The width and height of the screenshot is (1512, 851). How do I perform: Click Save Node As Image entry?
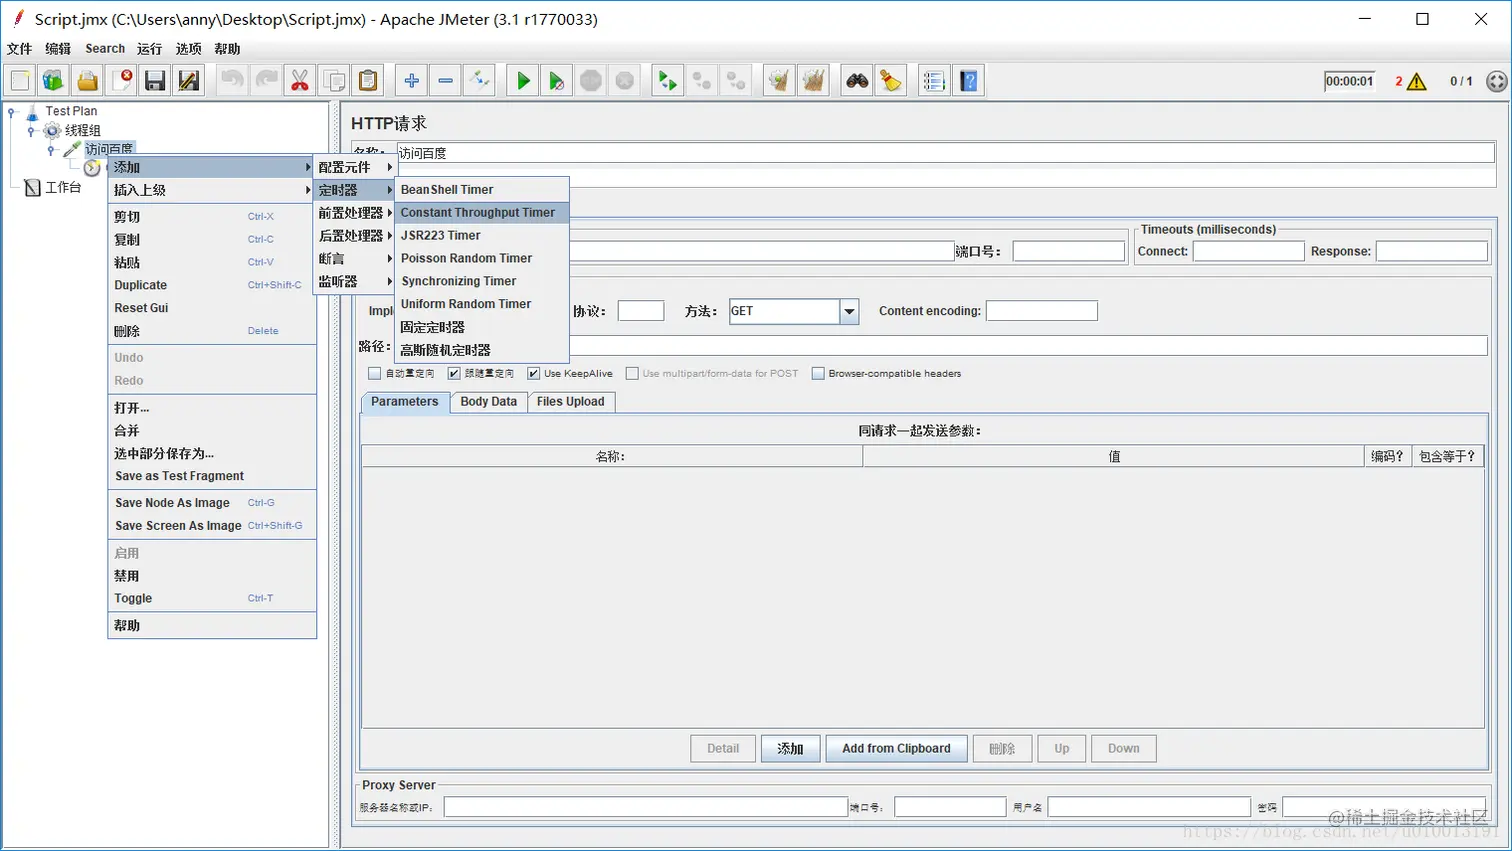[212, 503]
